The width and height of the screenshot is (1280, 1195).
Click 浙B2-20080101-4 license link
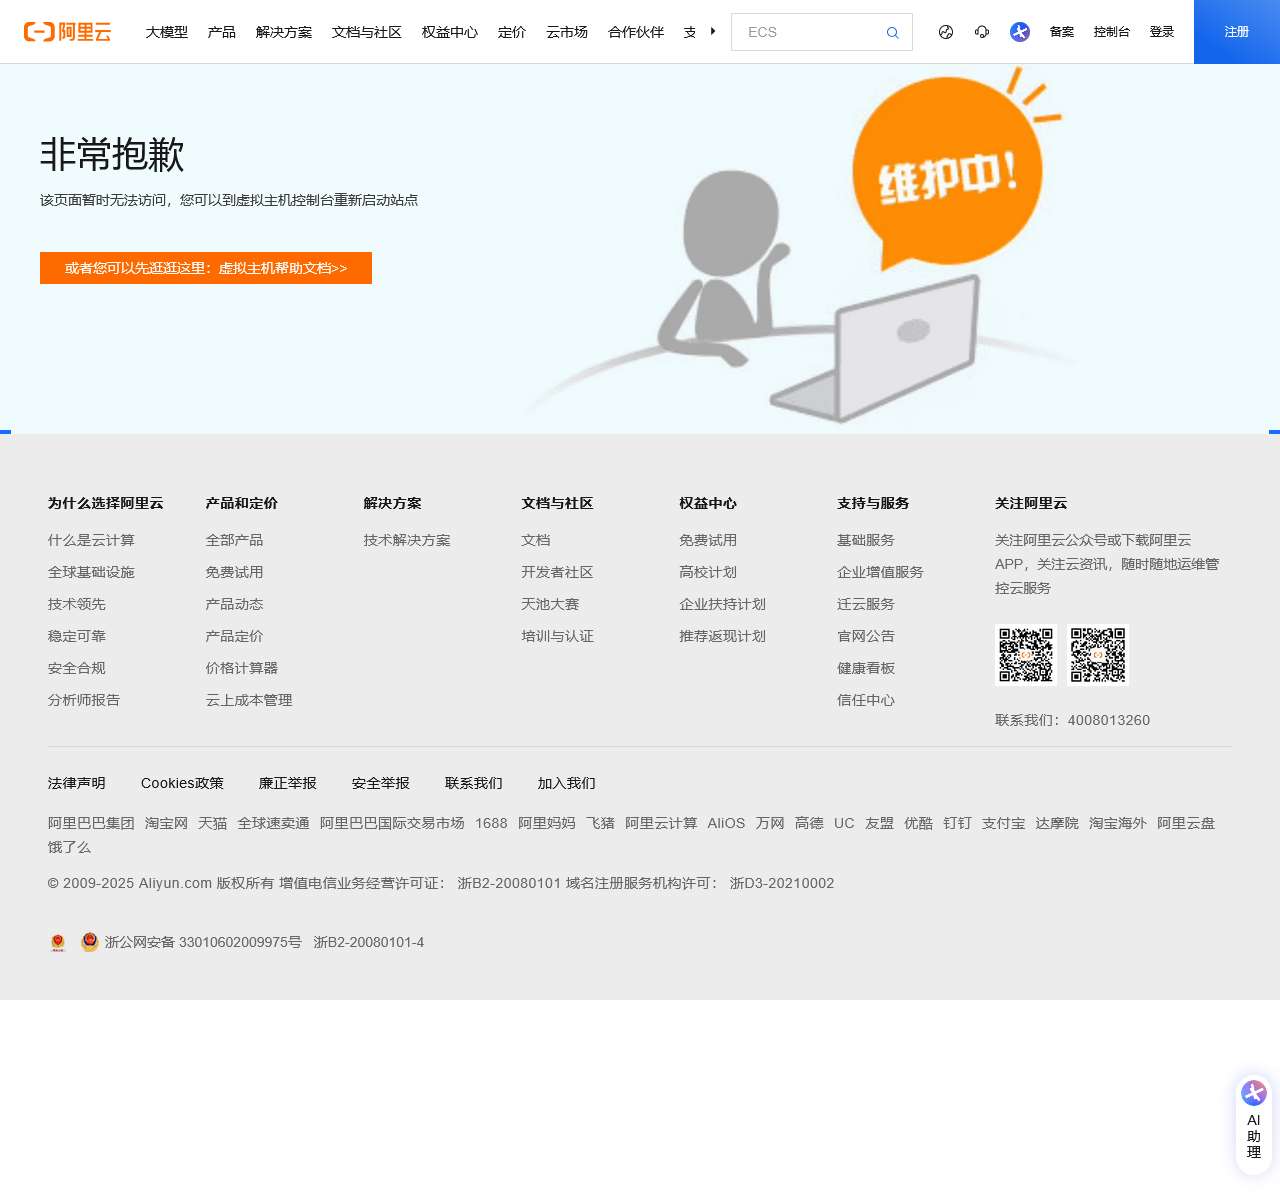369,942
